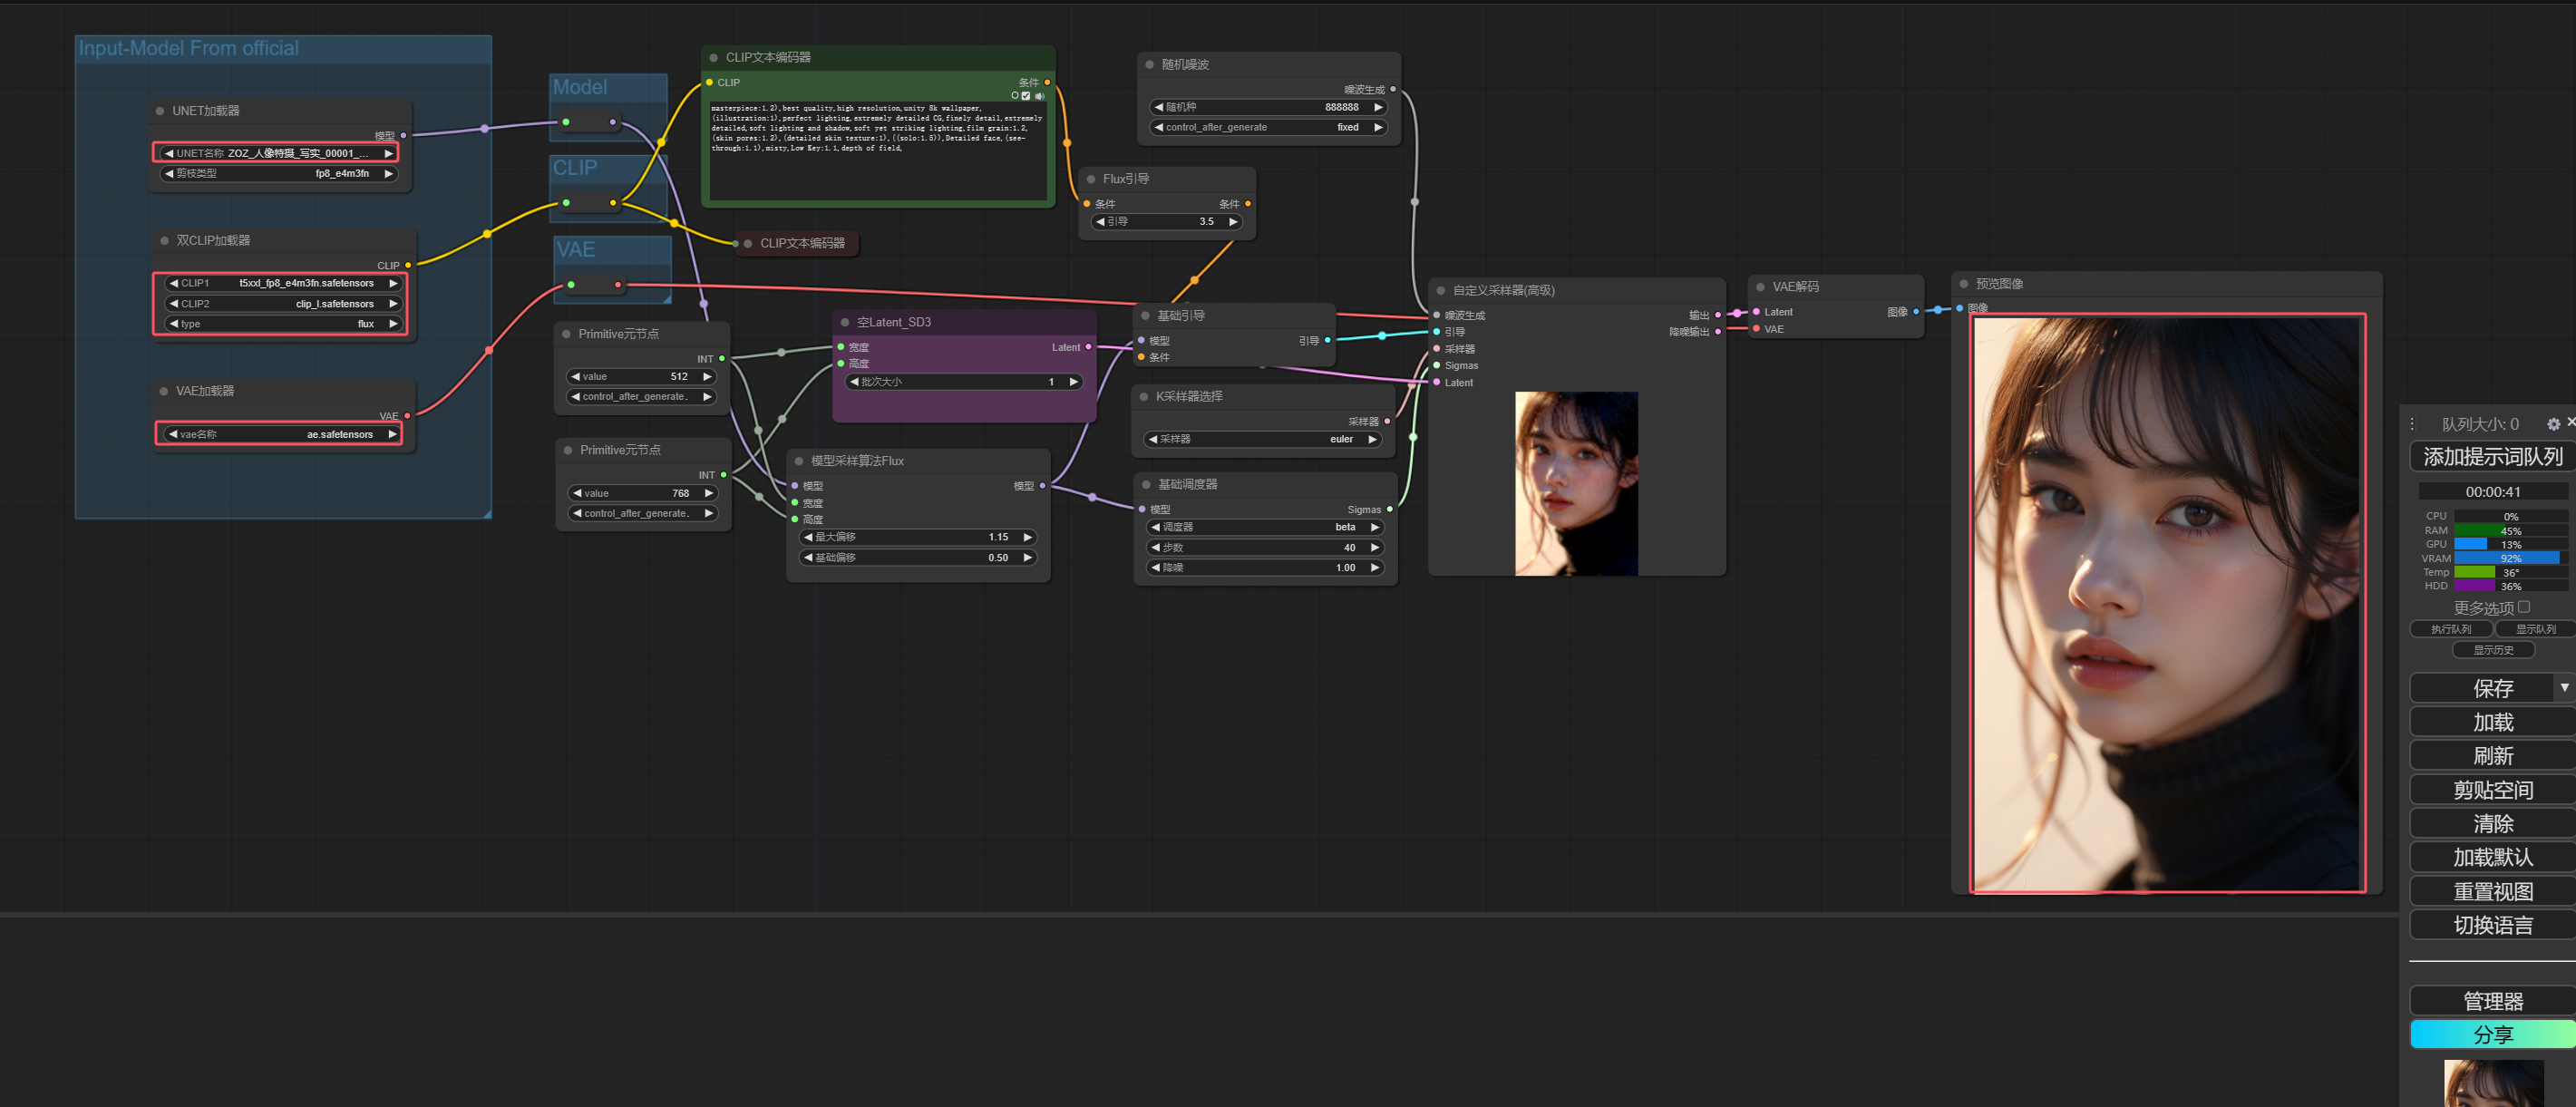Screen dimensions: 2576x1107
Task: Click 剪贴空间 in the side menu
Action: pyautogui.click(x=2493, y=790)
